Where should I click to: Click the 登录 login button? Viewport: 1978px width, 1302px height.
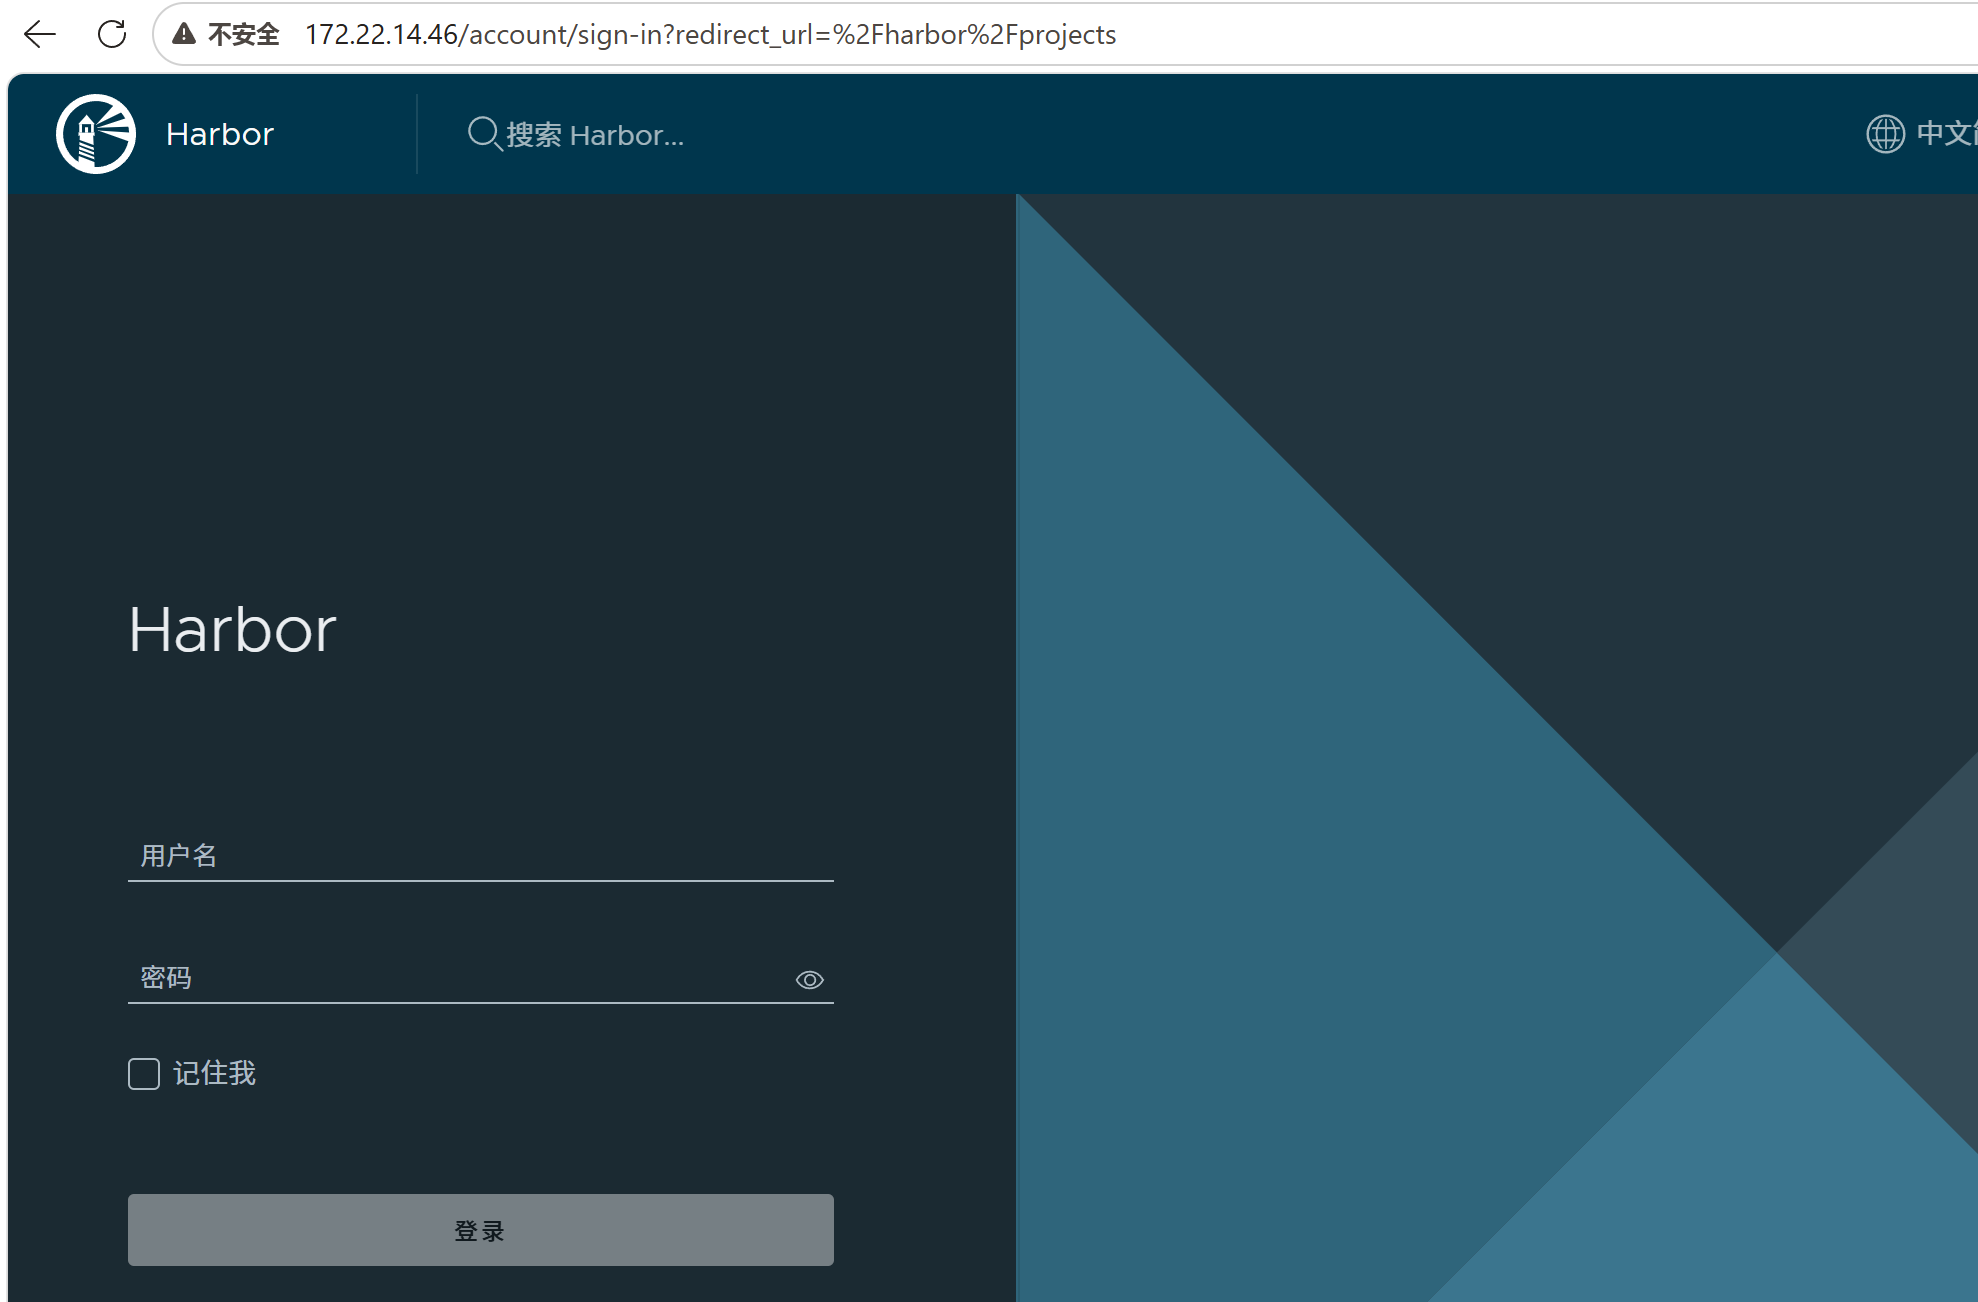coord(481,1230)
